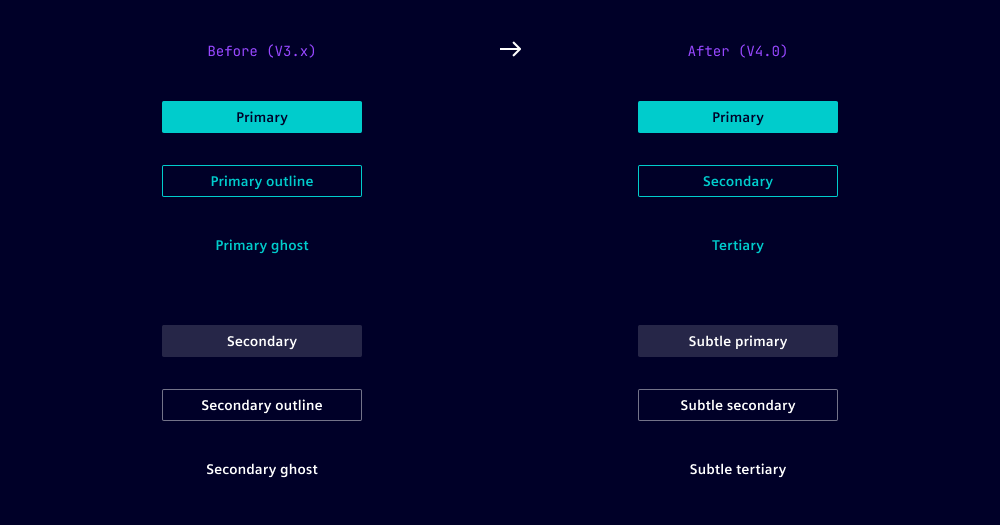Click the Subtle tertiary text button
The height and width of the screenshot is (525, 1000).
pos(738,469)
